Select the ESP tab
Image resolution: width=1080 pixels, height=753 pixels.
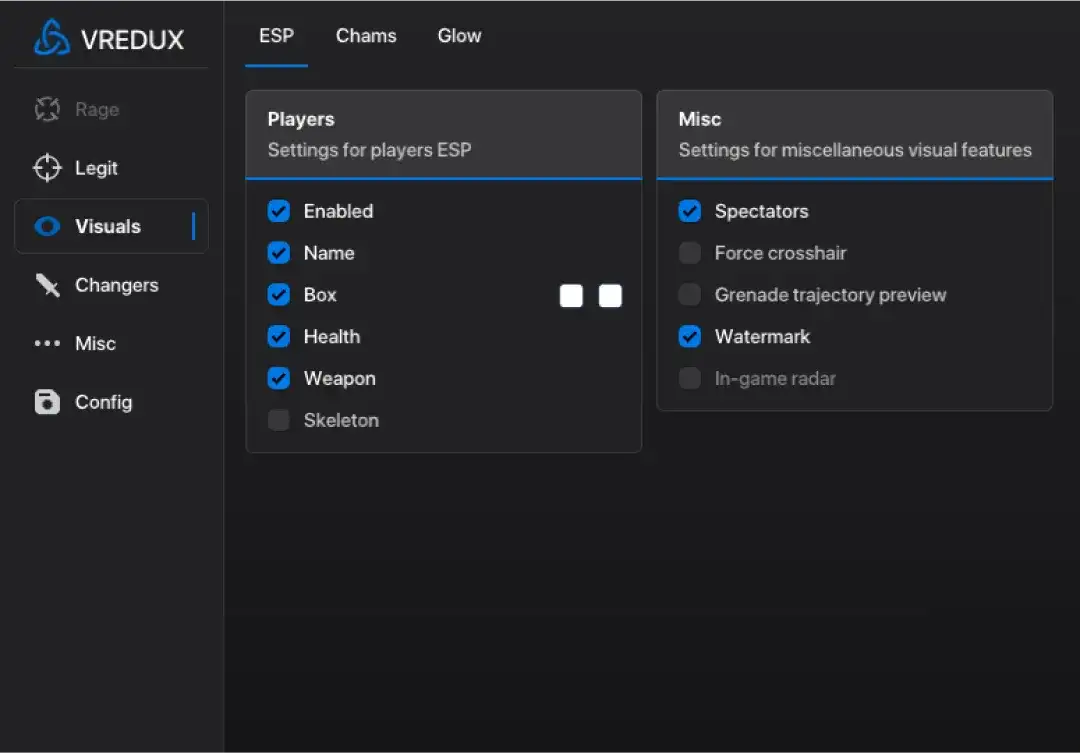coord(276,36)
